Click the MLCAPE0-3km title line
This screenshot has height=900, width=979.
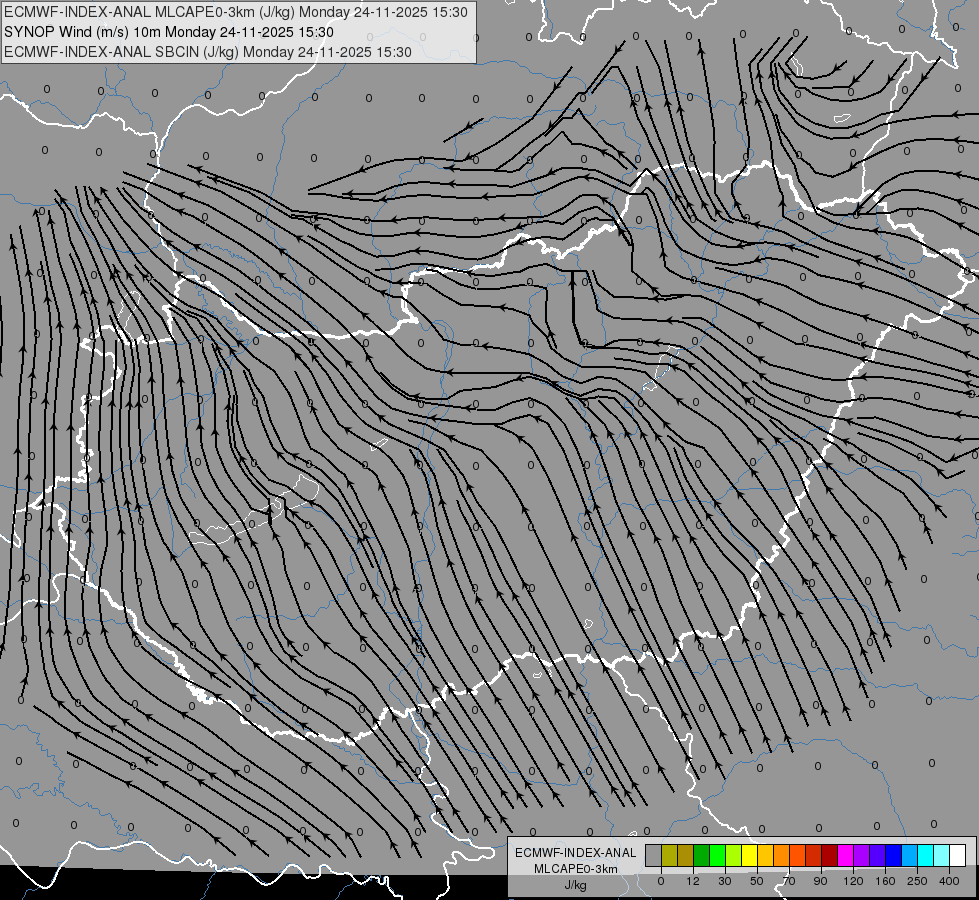(x=235, y=12)
